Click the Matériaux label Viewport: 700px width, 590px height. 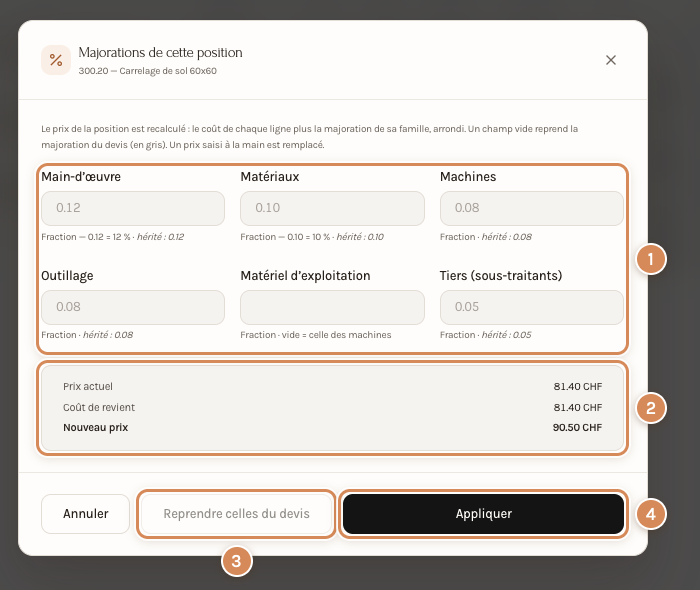click(x=270, y=177)
